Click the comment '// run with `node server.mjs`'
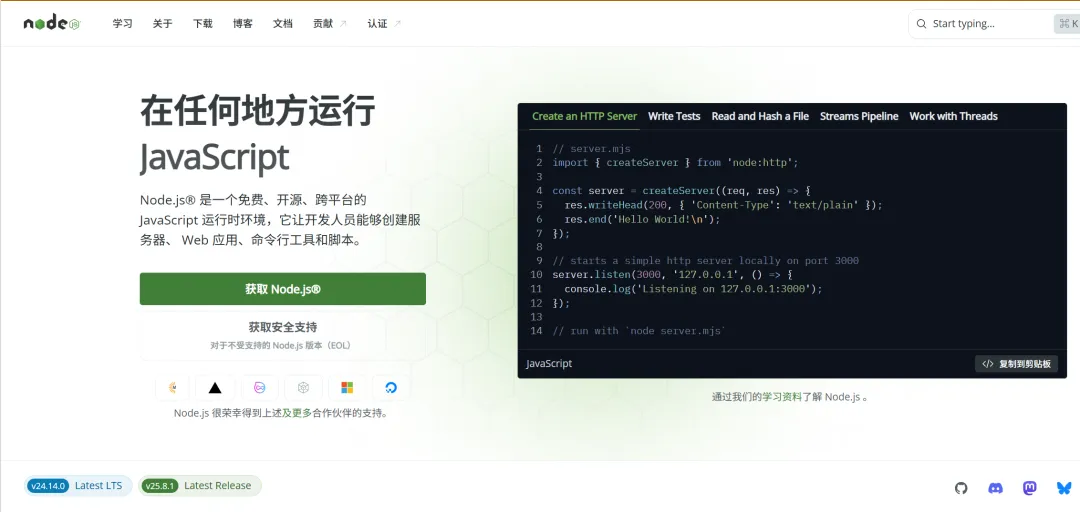 [x=639, y=331]
